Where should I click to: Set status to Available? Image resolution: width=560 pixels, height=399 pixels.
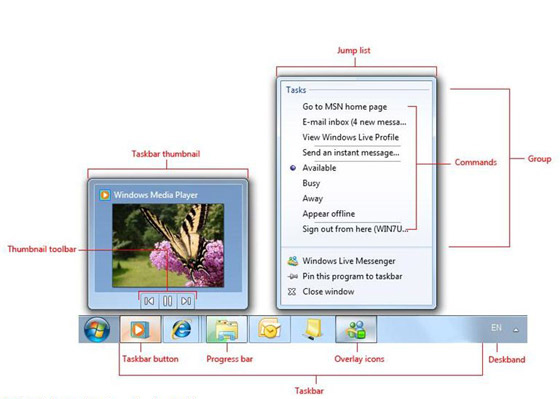tap(319, 168)
